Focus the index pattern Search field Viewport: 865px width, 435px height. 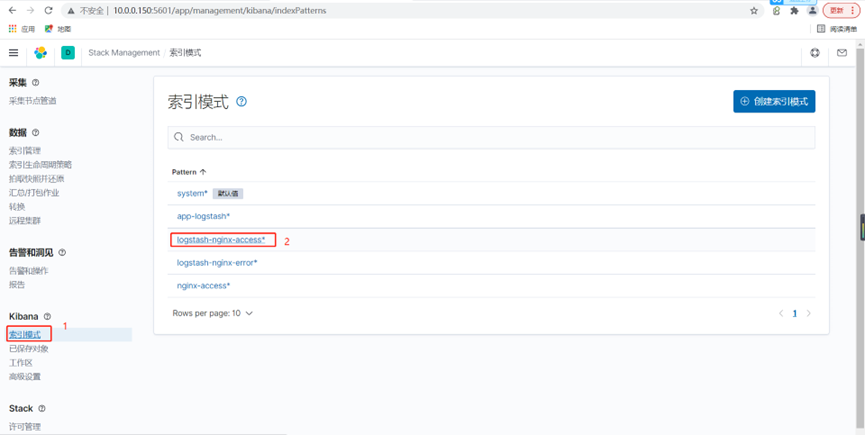click(x=491, y=137)
